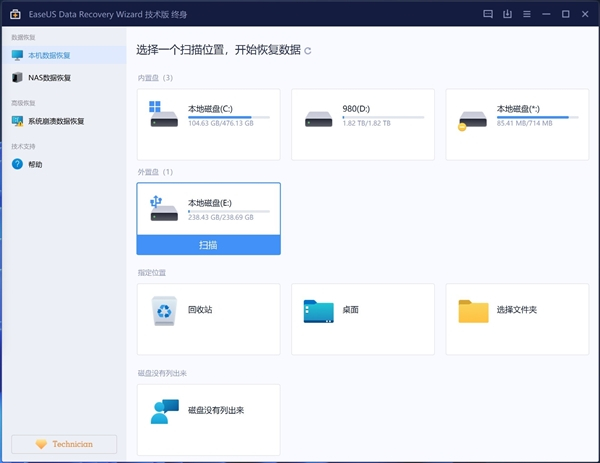
Task: Select the 本地磁盘(*:) partition icon
Action: click(x=472, y=119)
